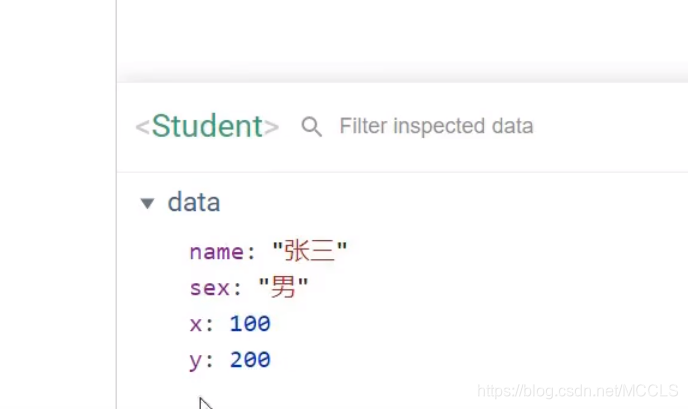Click the right angle bracket of Student
The width and height of the screenshot is (688, 409).
coord(272,127)
